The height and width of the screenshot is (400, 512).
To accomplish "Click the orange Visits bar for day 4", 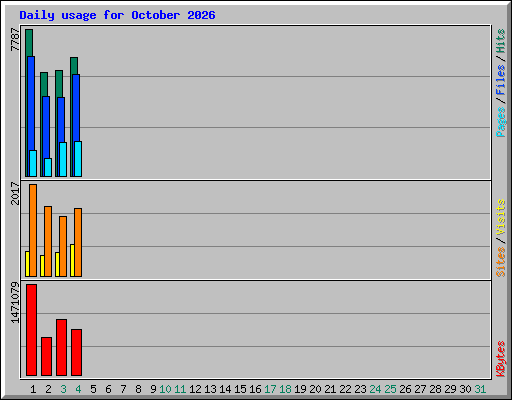I will tap(78, 242).
